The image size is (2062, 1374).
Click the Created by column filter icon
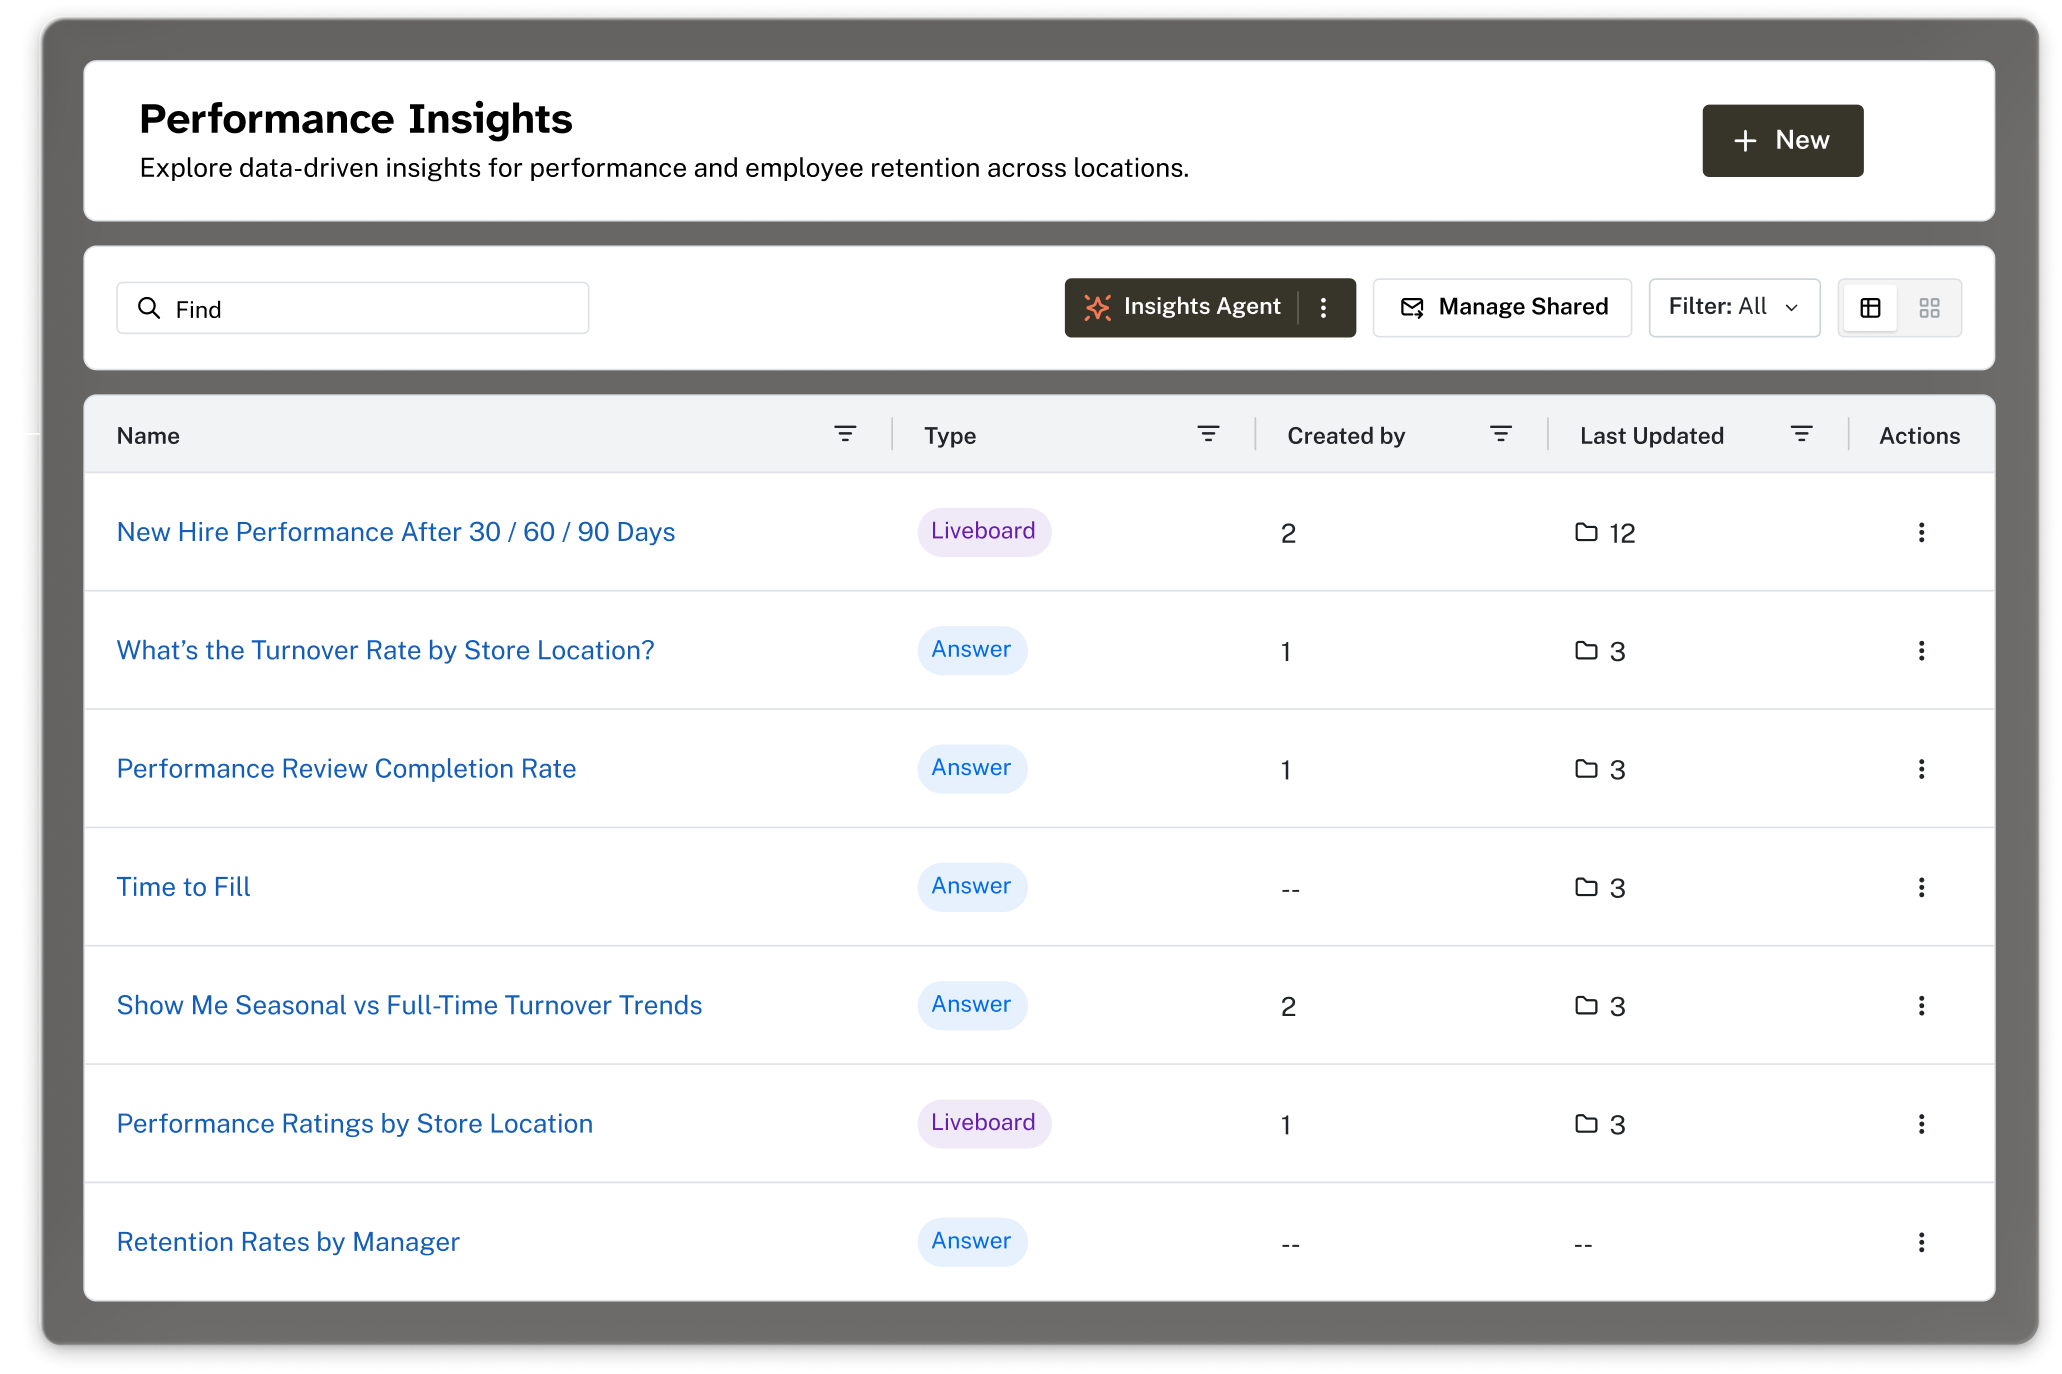point(1500,434)
